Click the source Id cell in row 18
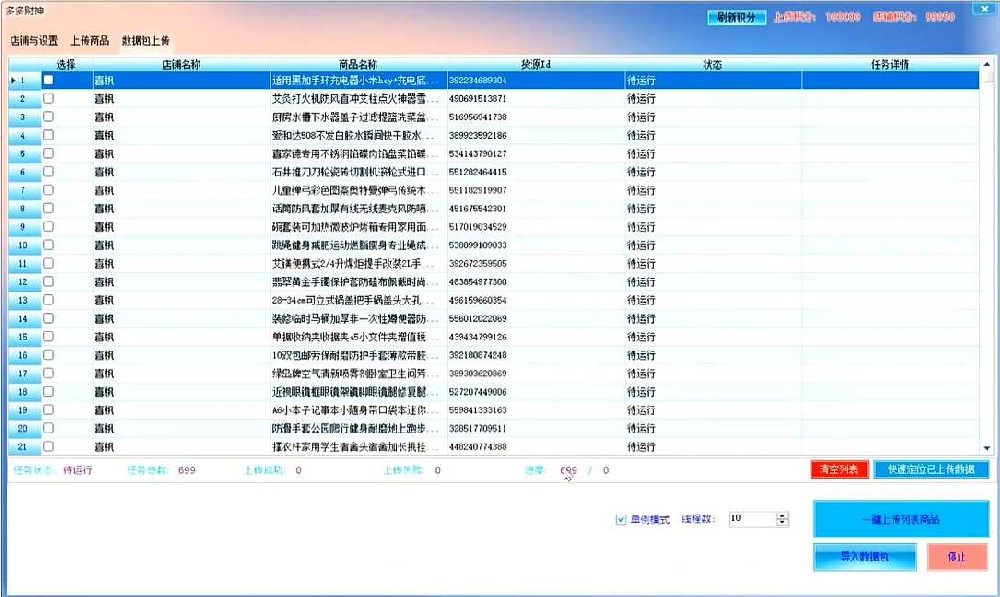1000x597 pixels. point(536,392)
